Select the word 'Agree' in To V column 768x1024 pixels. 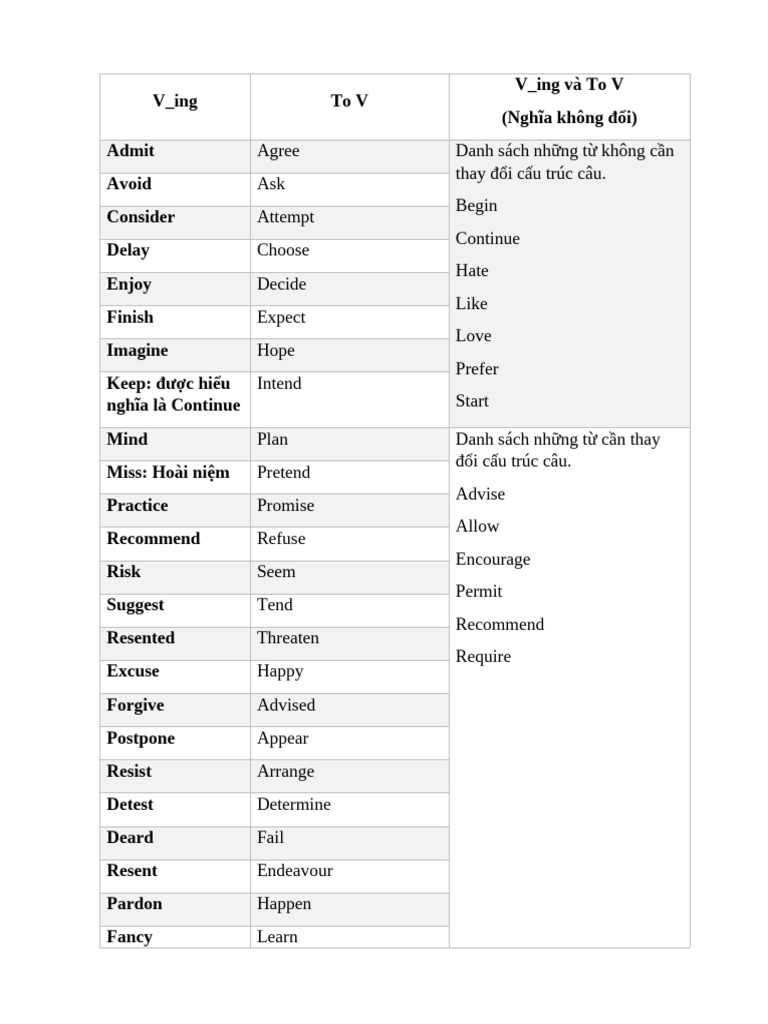pyautogui.click(x=278, y=151)
